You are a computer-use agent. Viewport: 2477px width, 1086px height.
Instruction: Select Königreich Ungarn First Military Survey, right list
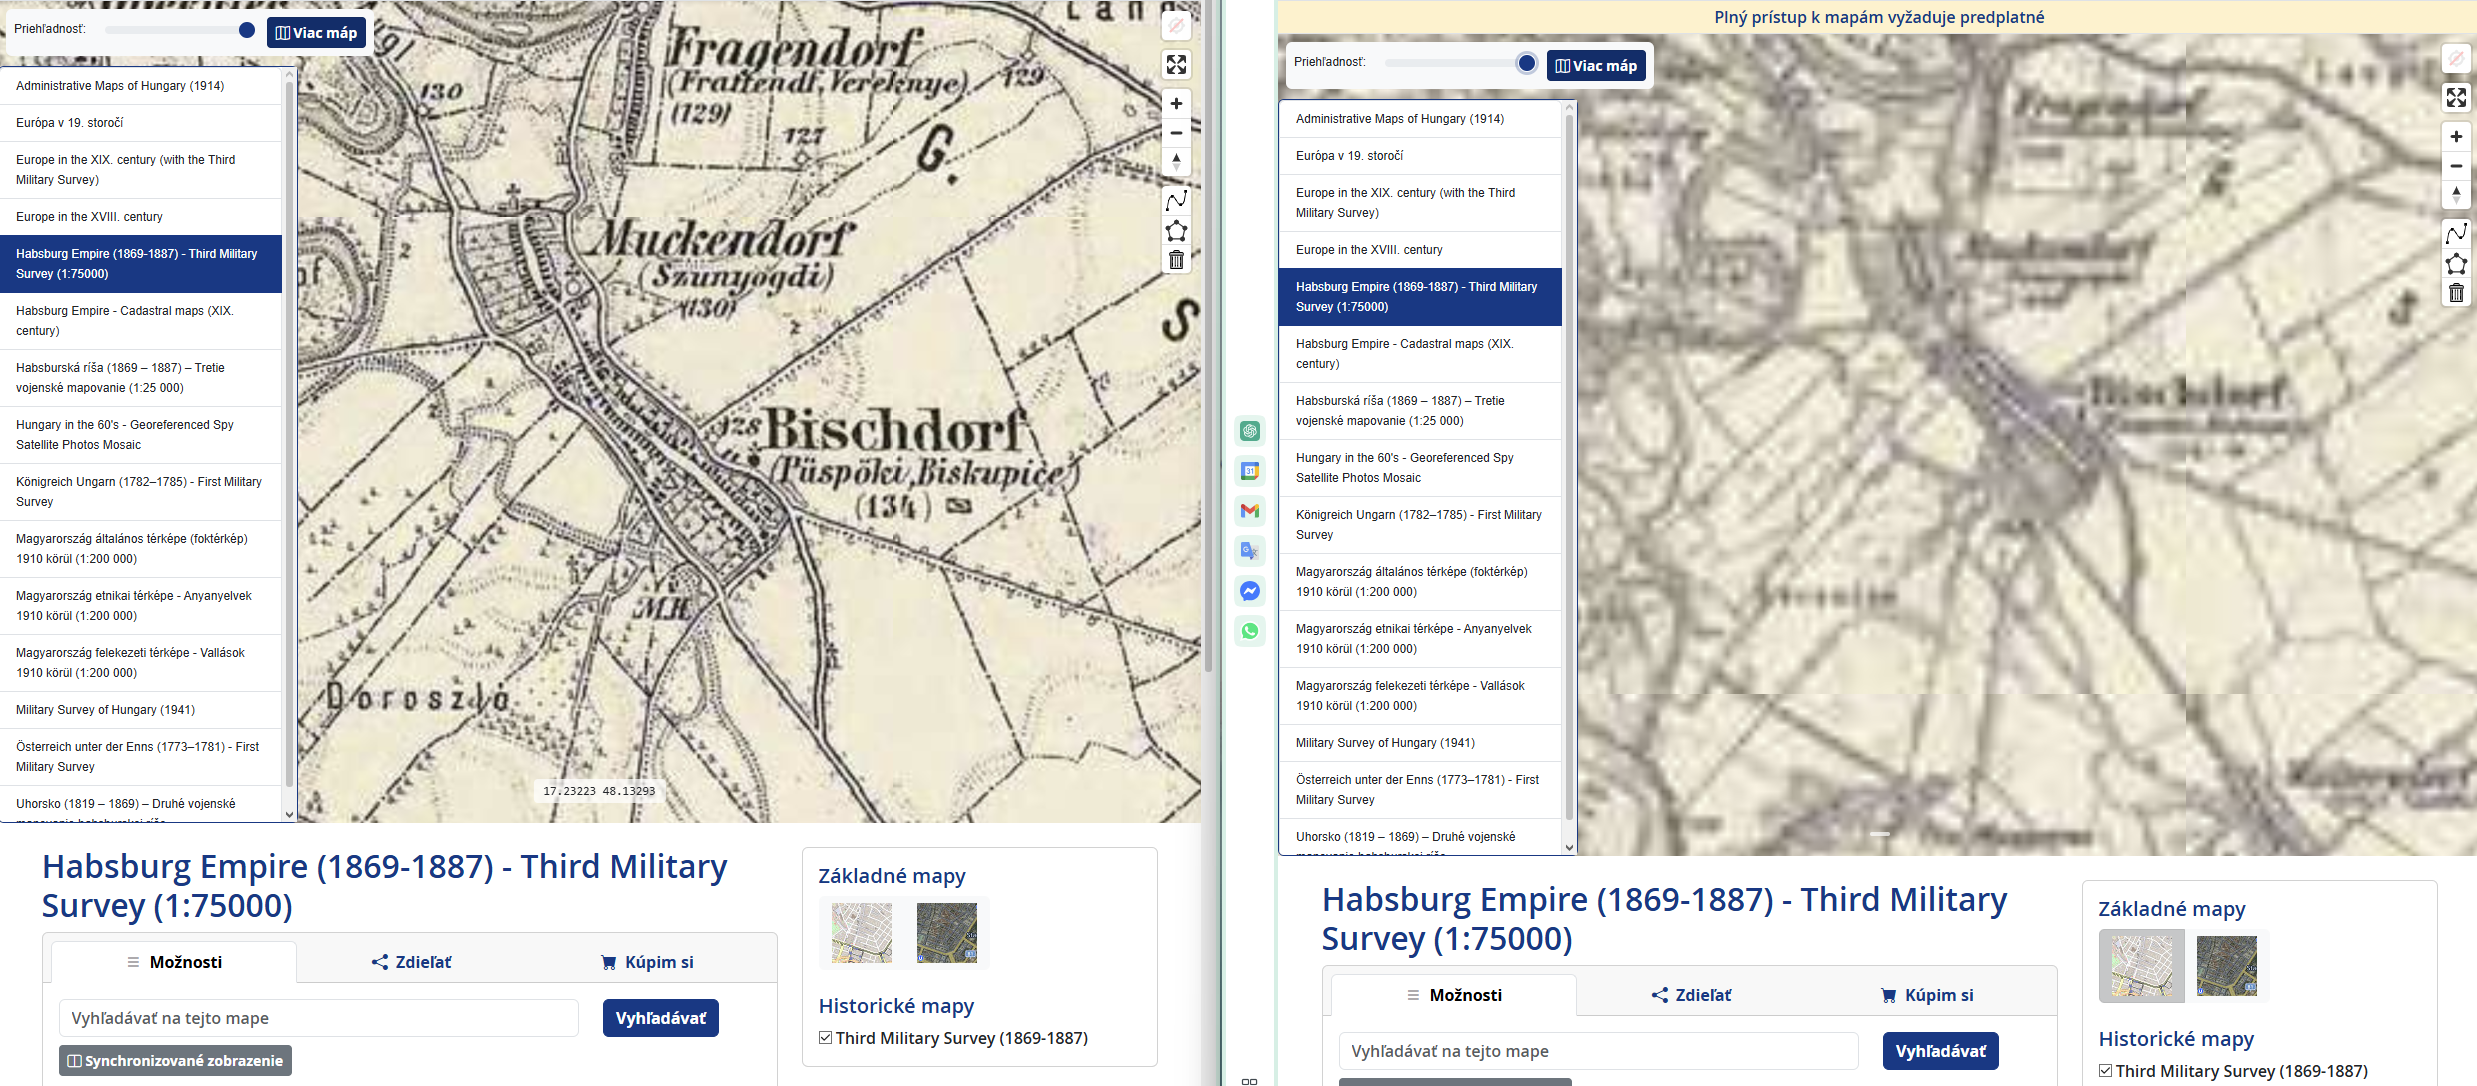click(x=1420, y=525)
